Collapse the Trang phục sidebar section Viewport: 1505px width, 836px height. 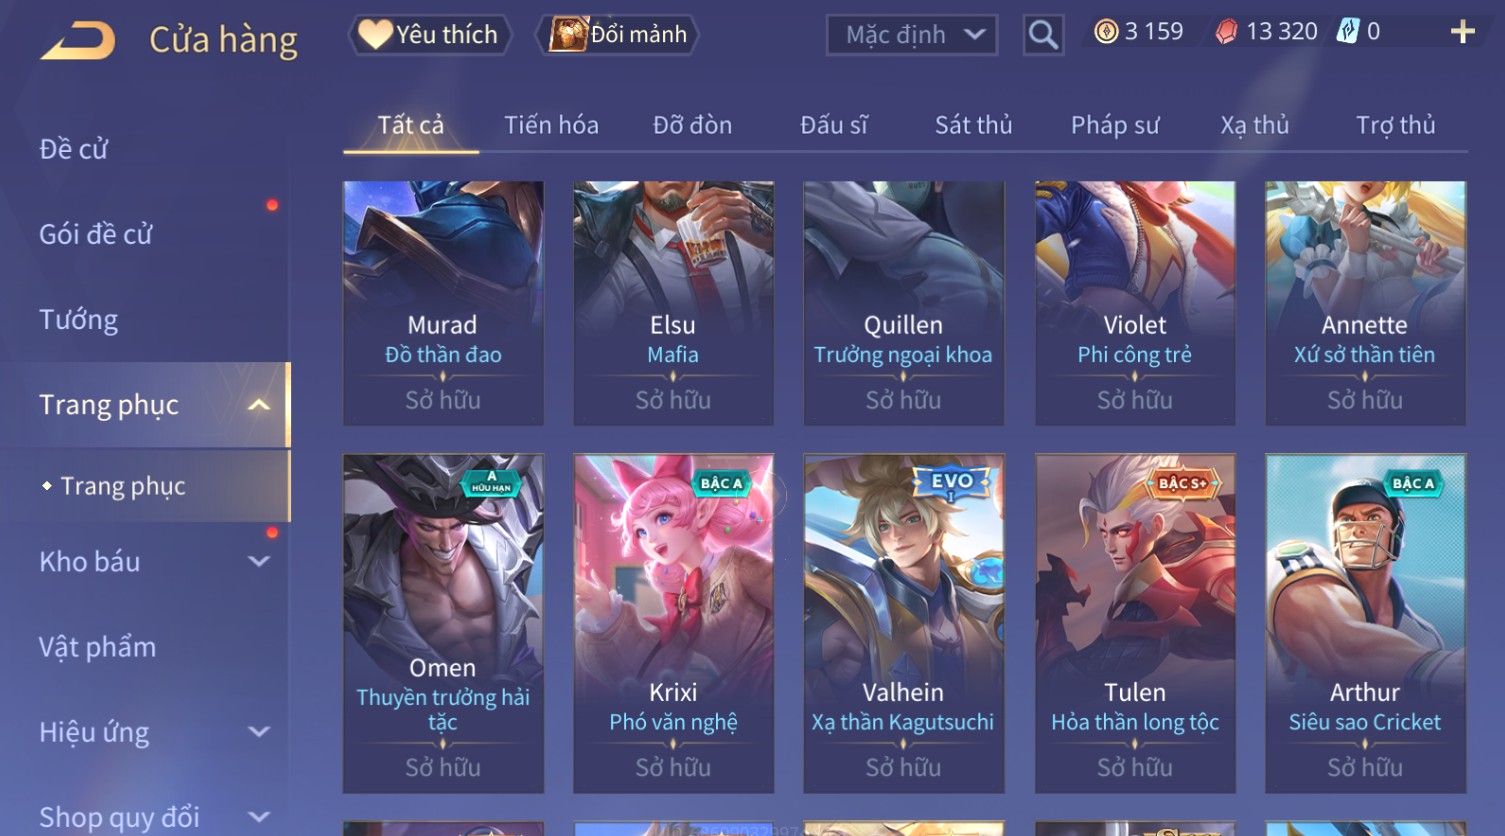[259, 405]
